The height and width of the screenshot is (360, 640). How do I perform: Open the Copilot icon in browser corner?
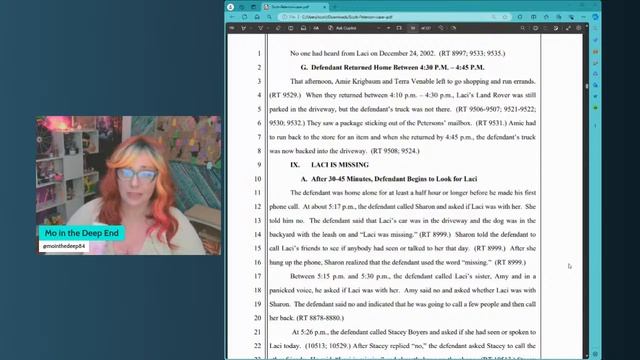[x=595, y=17]
